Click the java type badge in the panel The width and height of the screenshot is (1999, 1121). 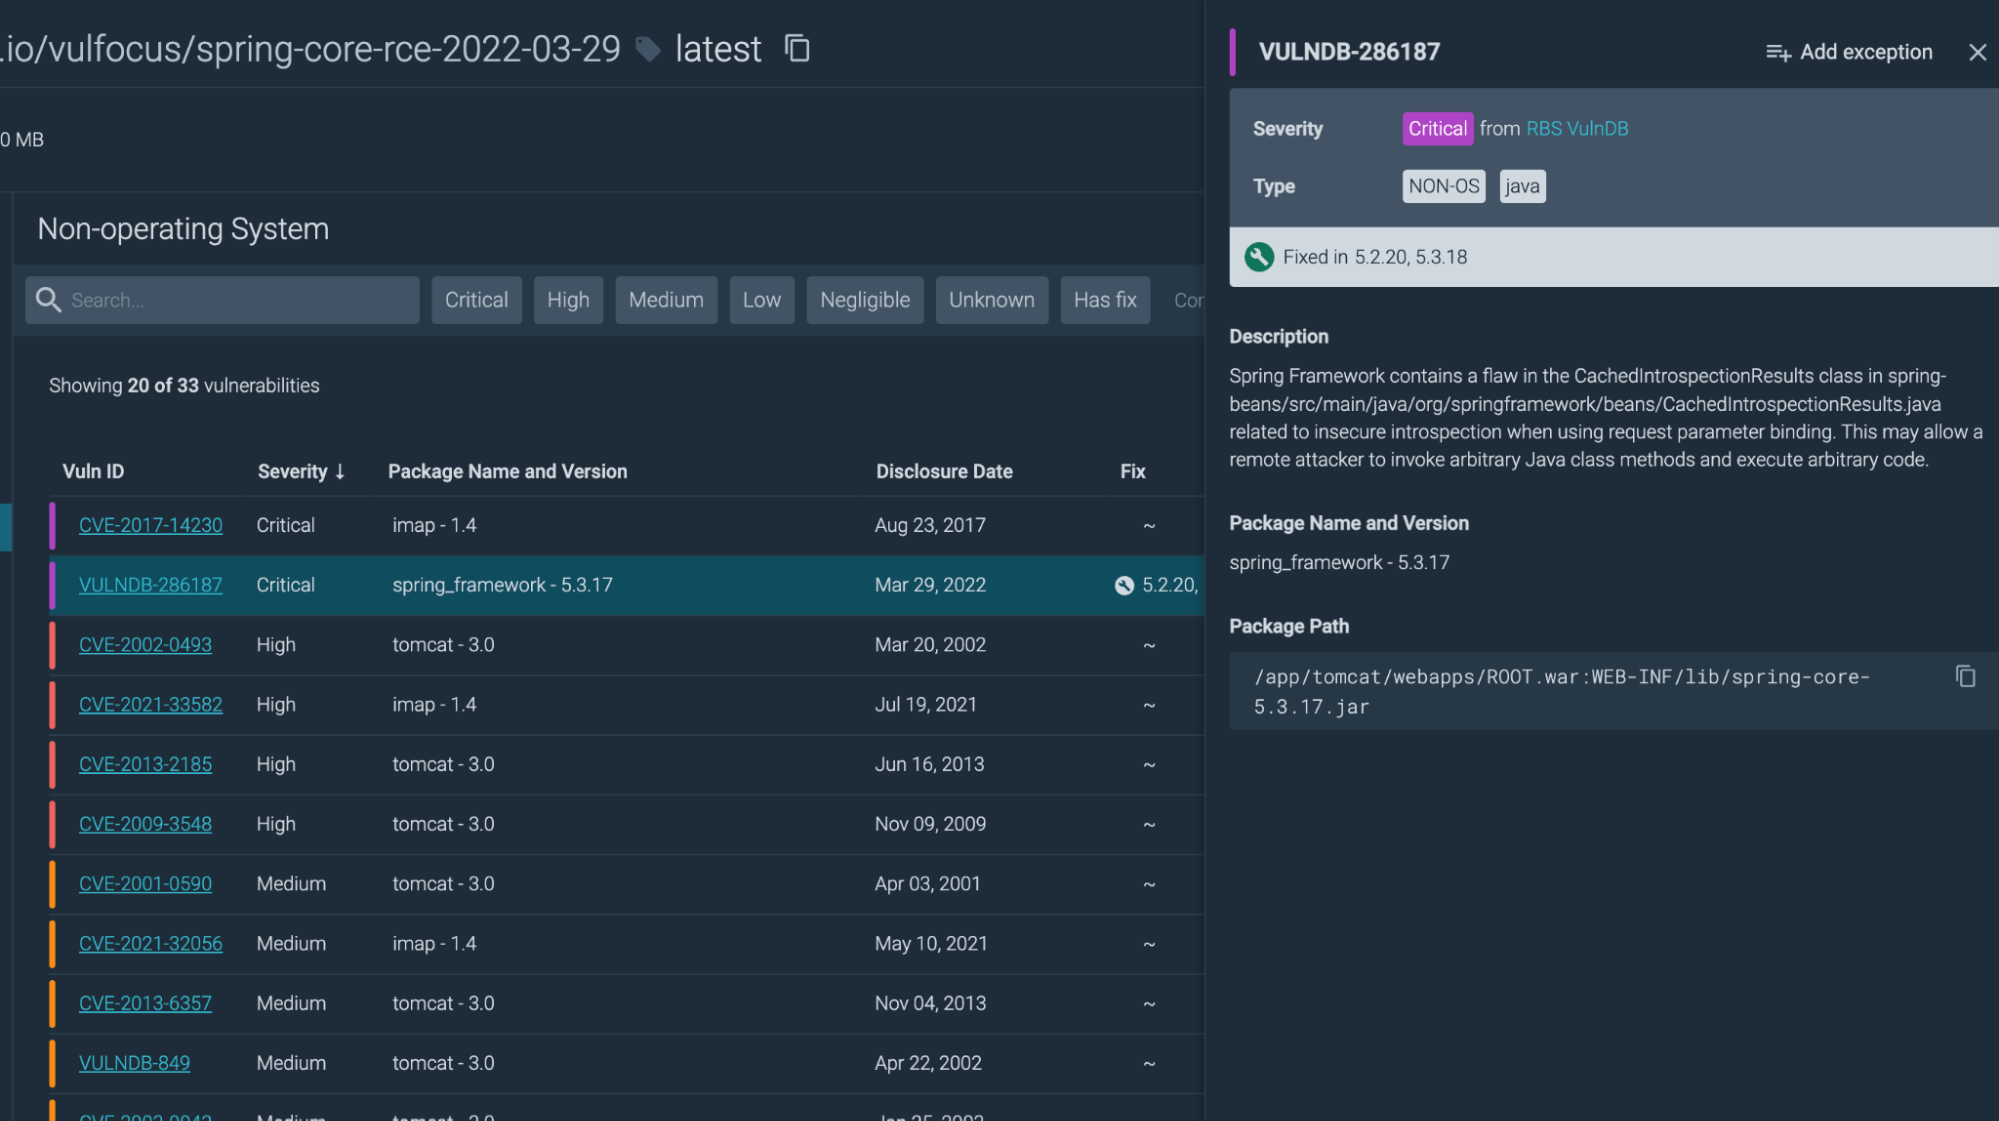click(x=1521, y=186)
